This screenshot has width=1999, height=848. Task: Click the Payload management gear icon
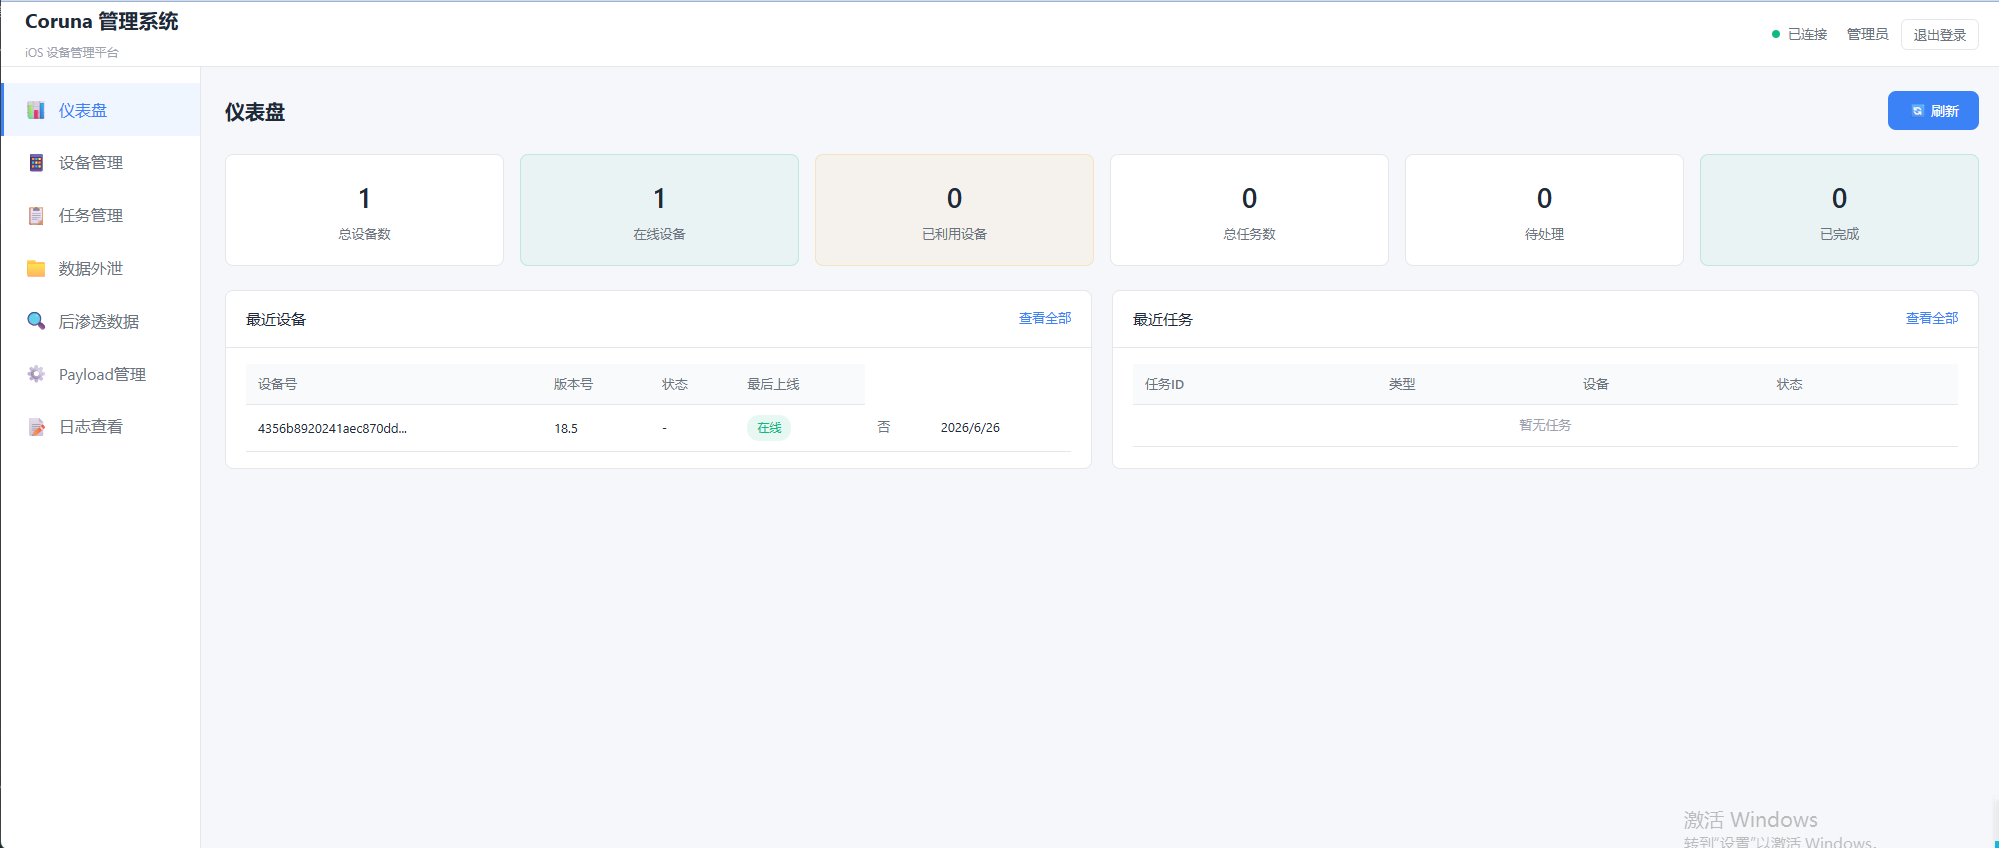tap(36, 374)
